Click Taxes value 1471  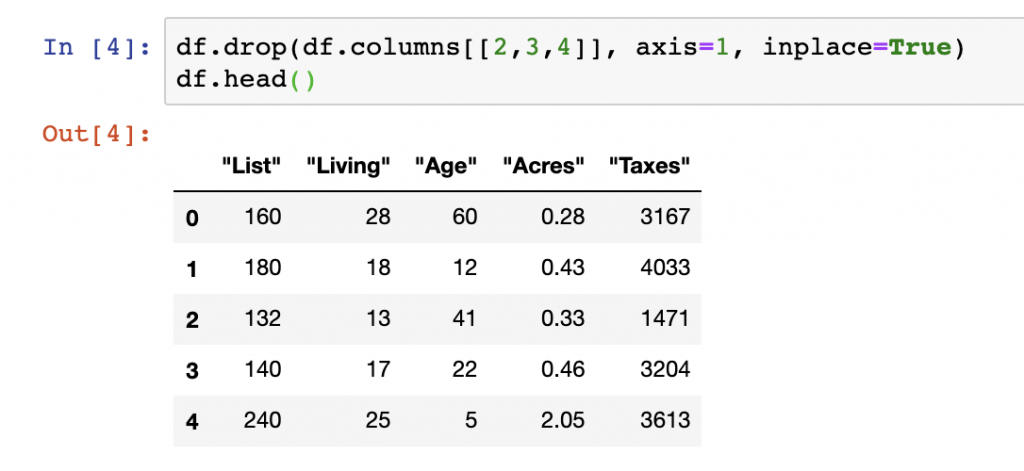coord(665,318)
